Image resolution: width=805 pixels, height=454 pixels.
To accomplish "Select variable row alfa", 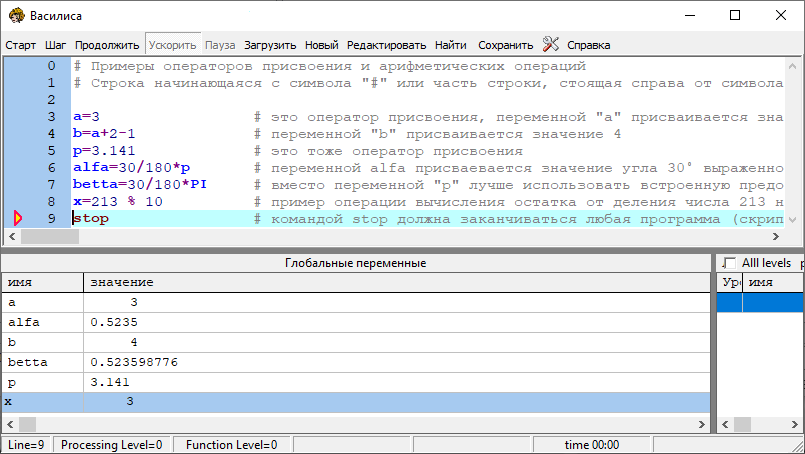I will 356,323.
